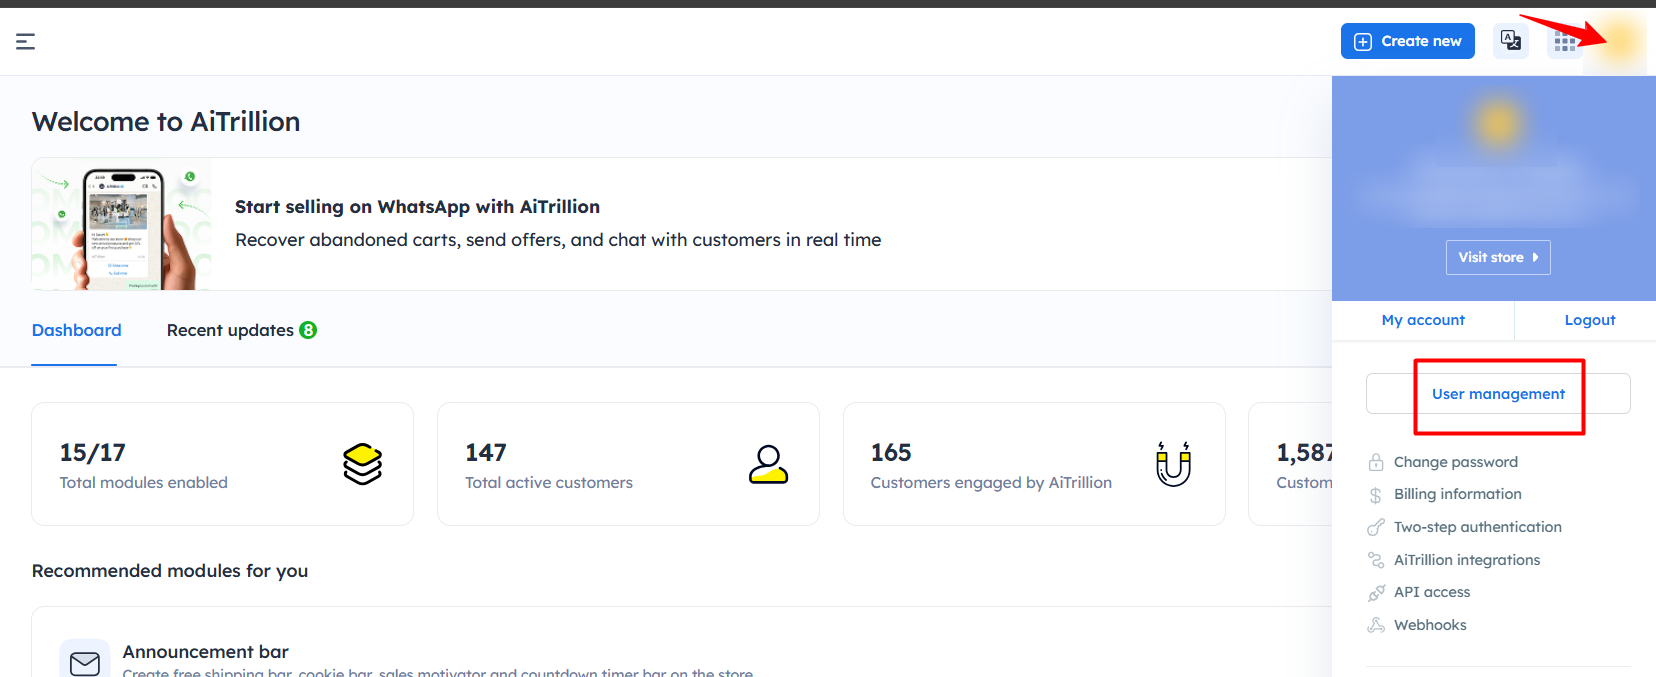Click the Announcement bar envelope icon
This screenshot has width=1656, height=677.
tap(85, 663)
